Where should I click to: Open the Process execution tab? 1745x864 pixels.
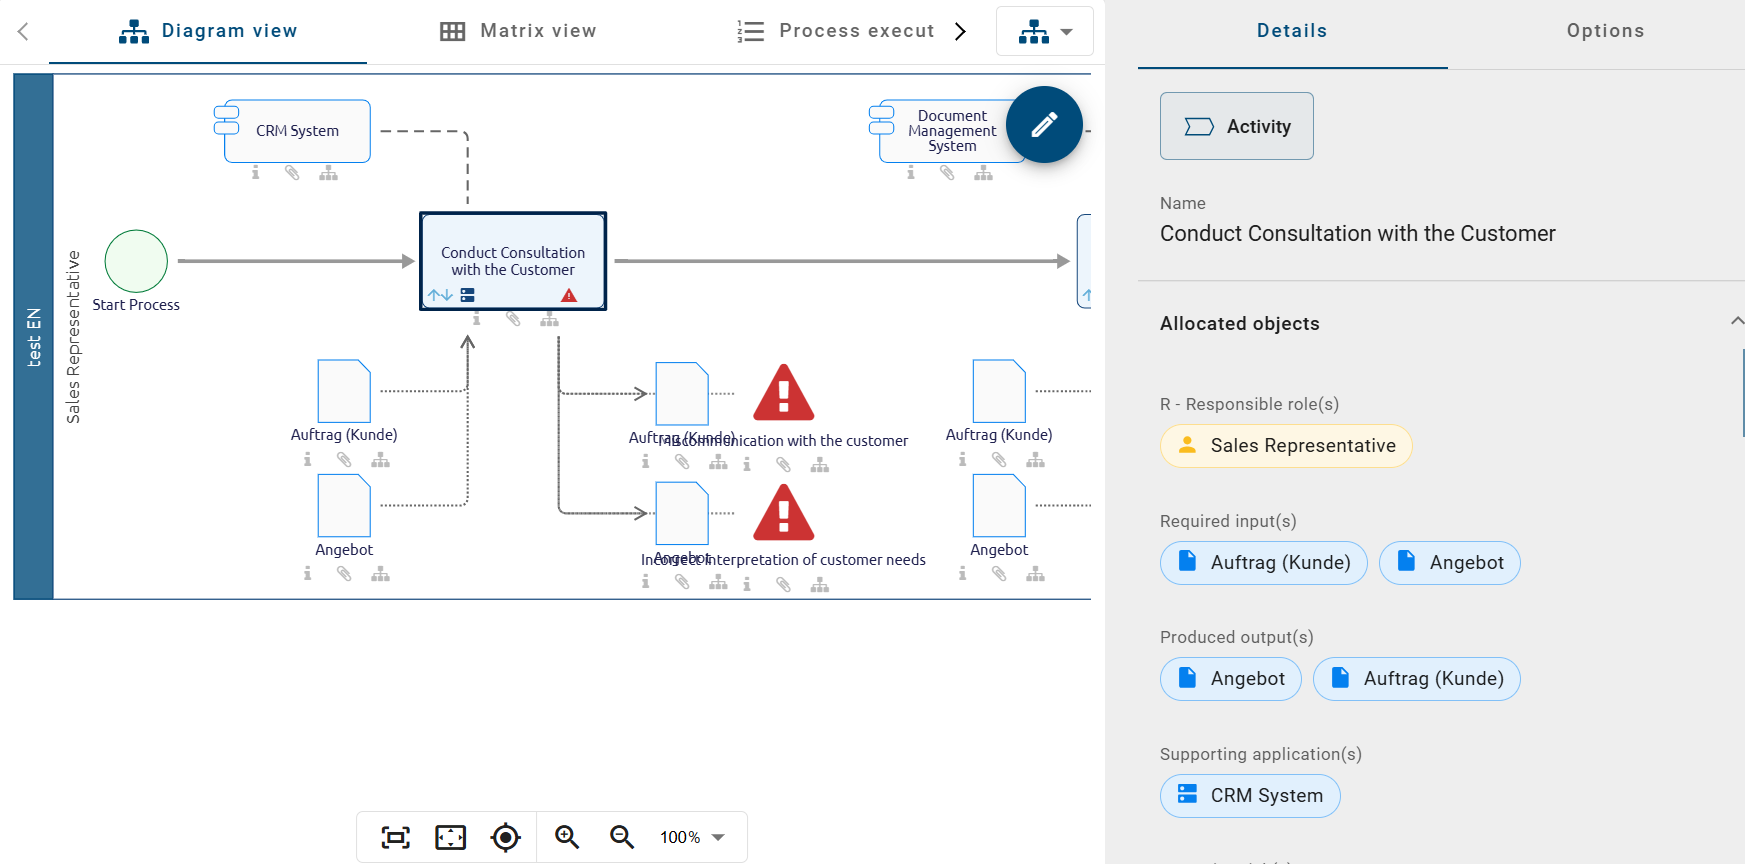pyautogui.click(x=835, y=31)
